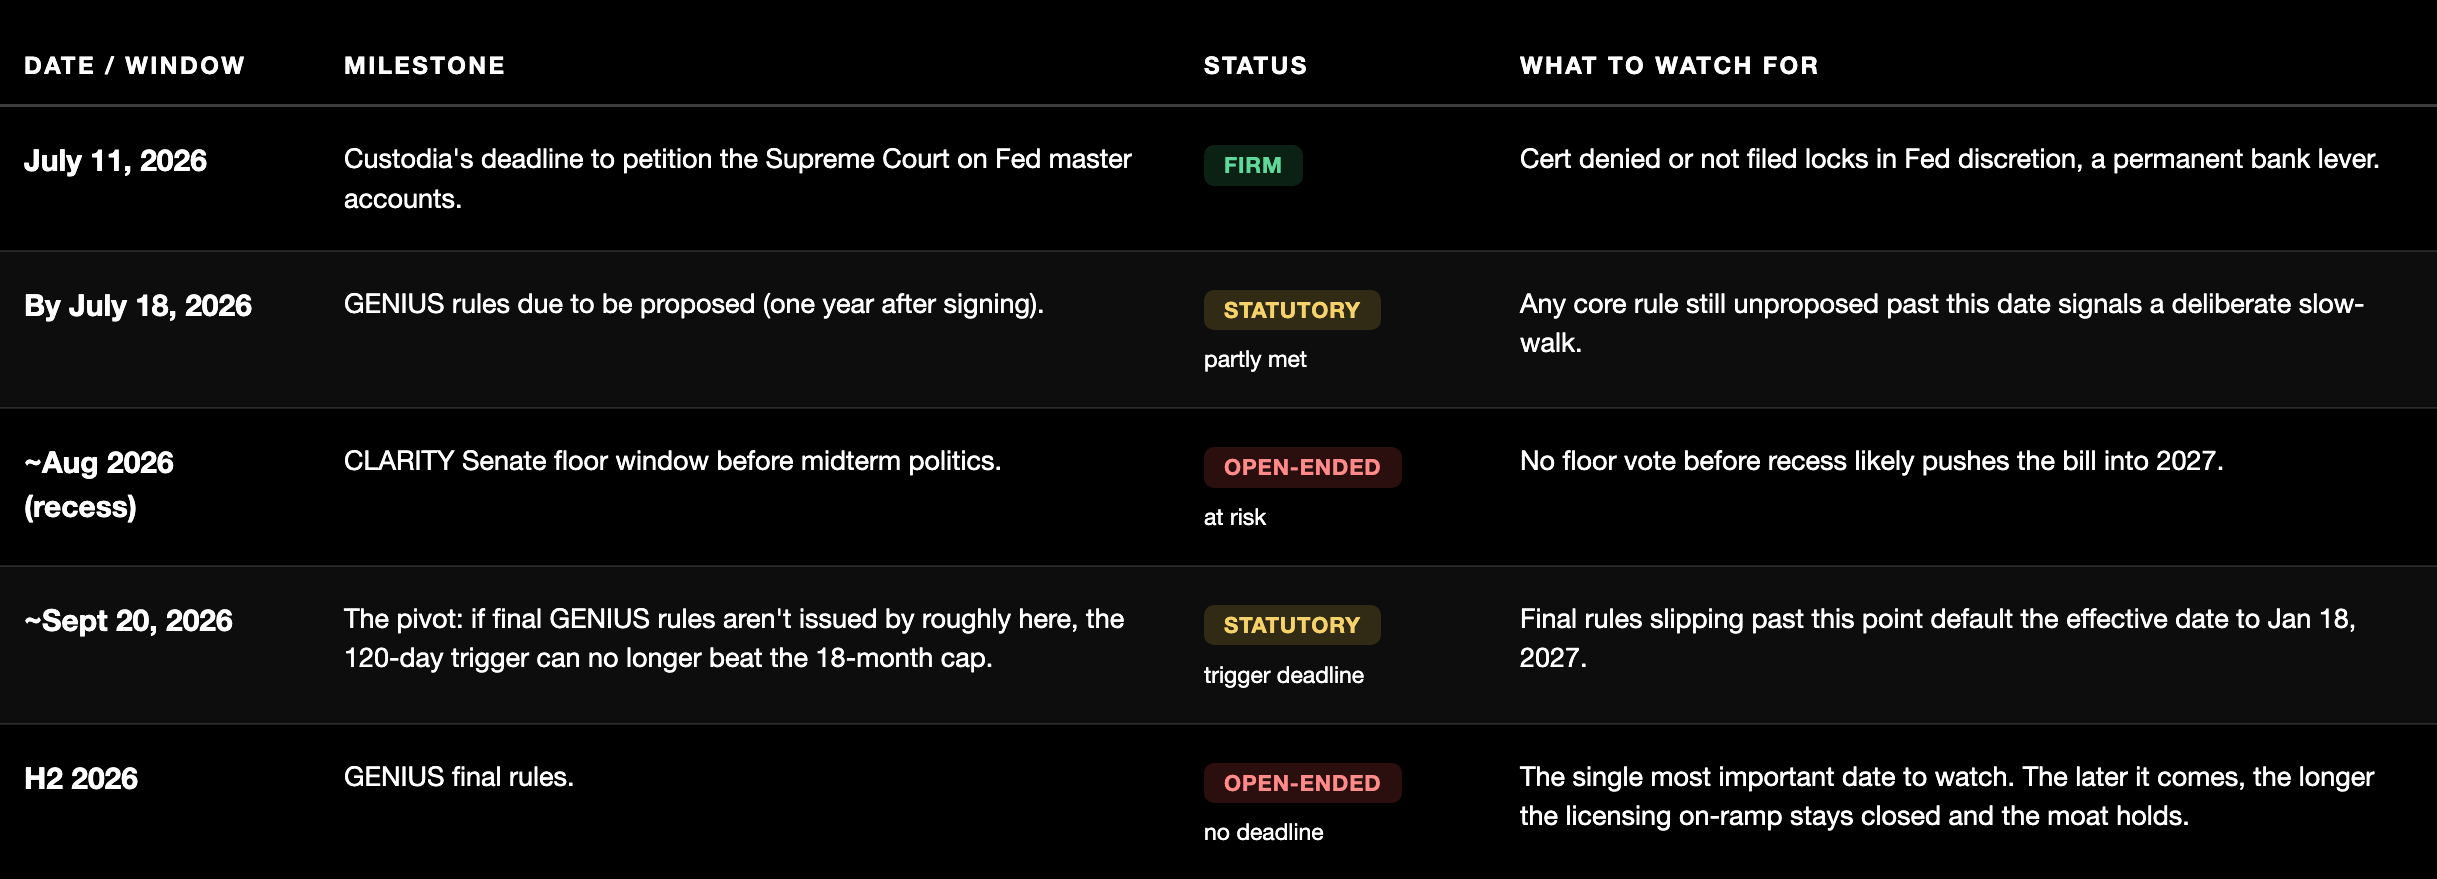This screenshot has height=879, width=2437.
Task: Select the ~Aug 2026 (recess) date cell
Action: pos(99,485)
